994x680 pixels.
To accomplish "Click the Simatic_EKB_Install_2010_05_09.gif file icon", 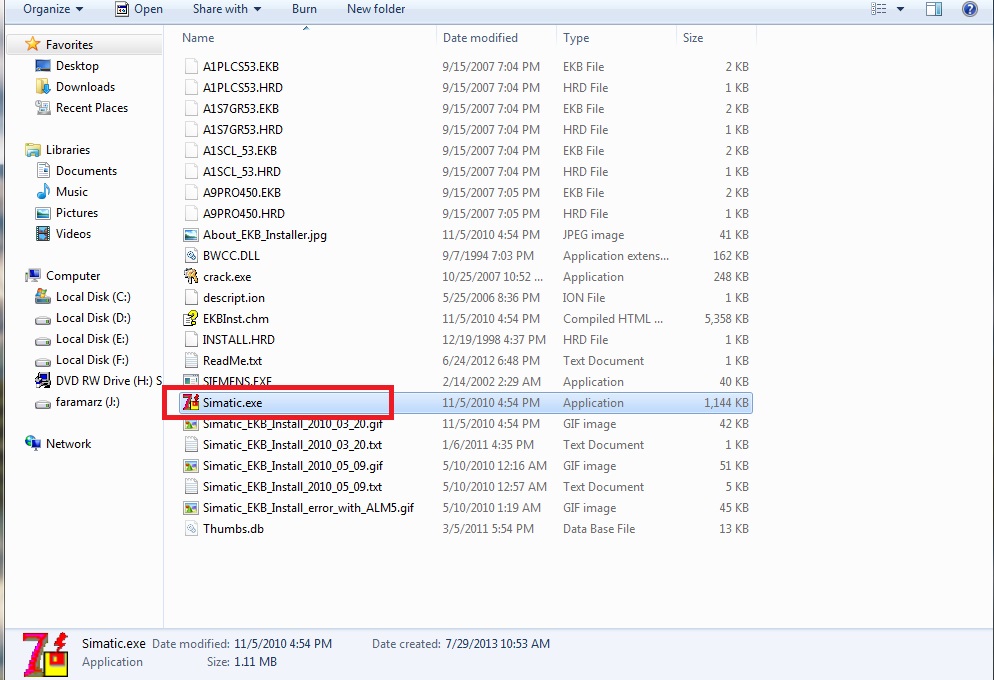I will tap(191, 465).
